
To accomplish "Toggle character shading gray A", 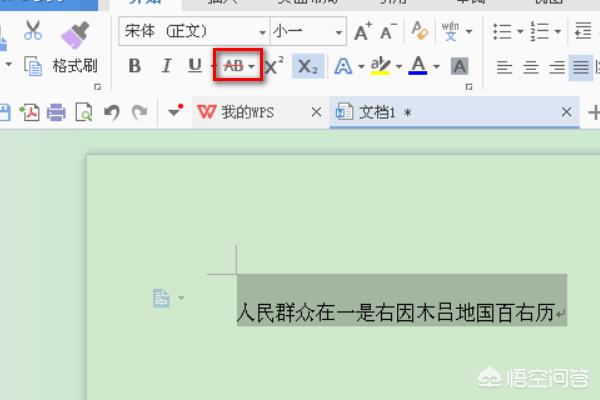I will [x=460, y=66].
